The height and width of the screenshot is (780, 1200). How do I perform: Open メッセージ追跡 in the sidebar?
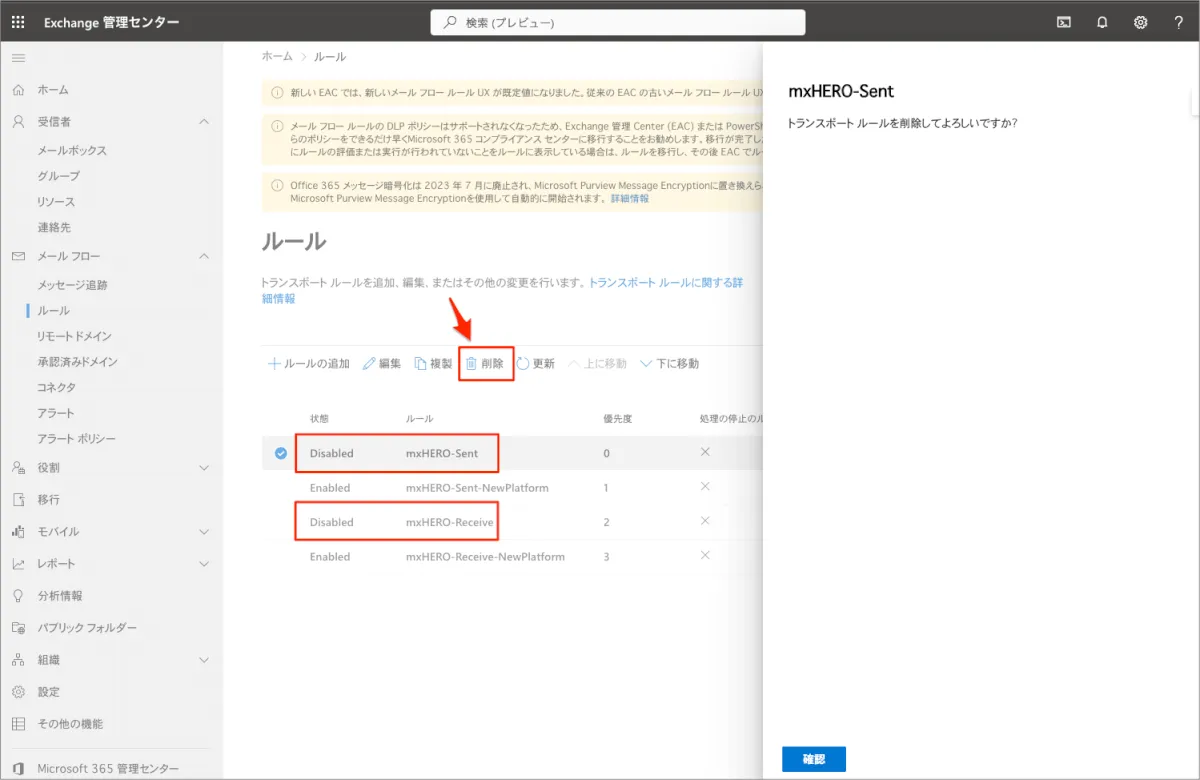[72, 285]
